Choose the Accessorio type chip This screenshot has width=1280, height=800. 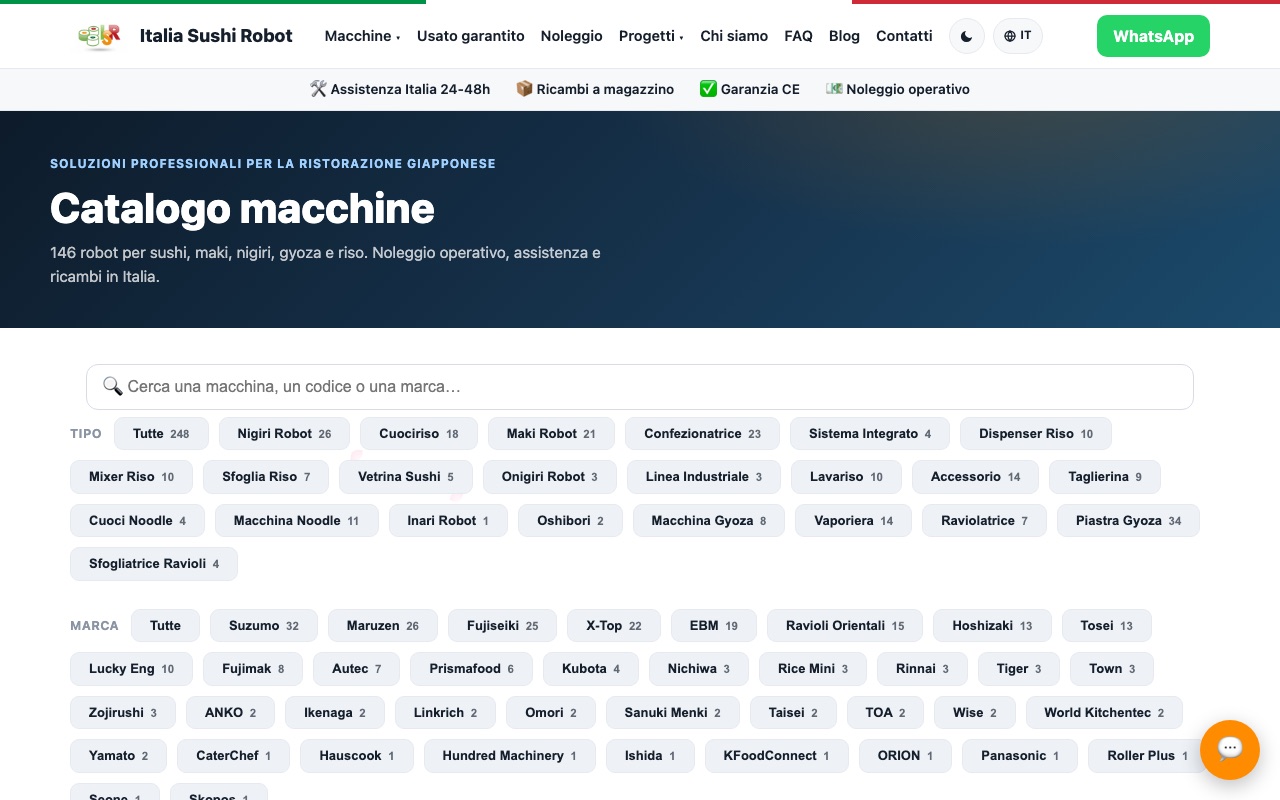[975, 477]
